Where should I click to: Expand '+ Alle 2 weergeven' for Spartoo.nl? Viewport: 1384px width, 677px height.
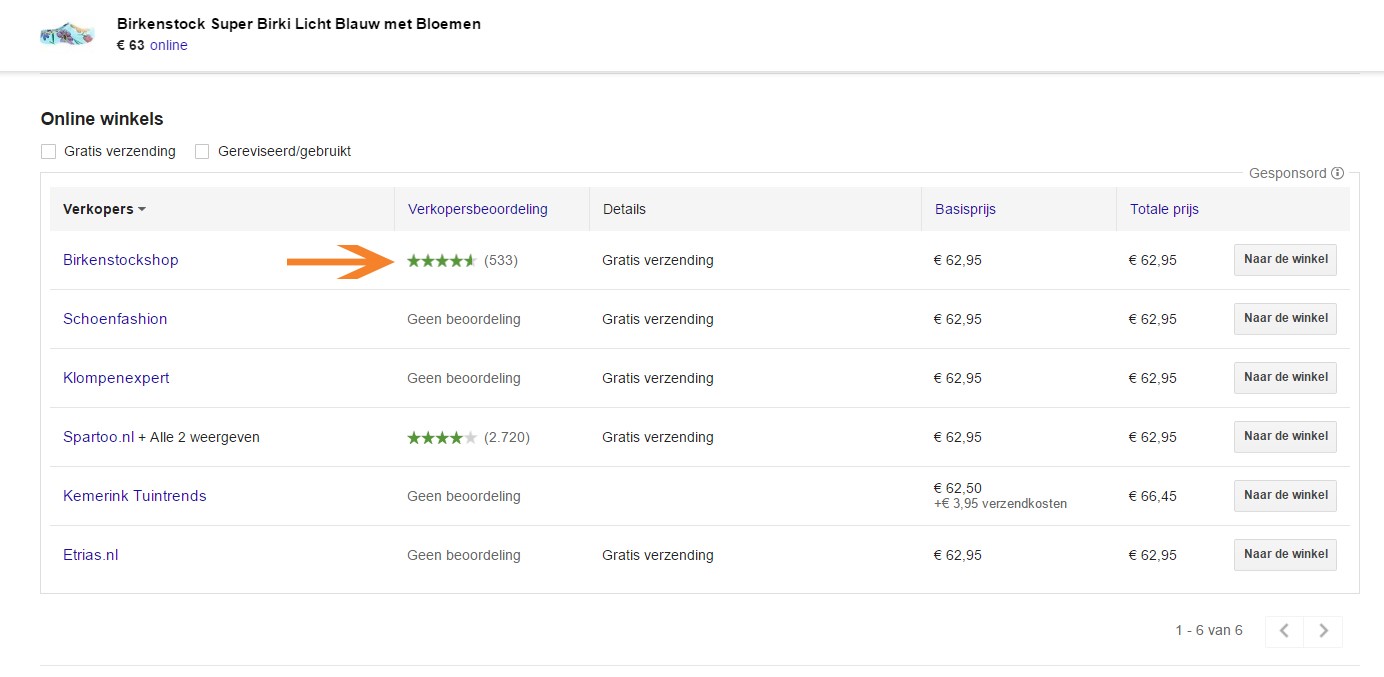point(199,437)
